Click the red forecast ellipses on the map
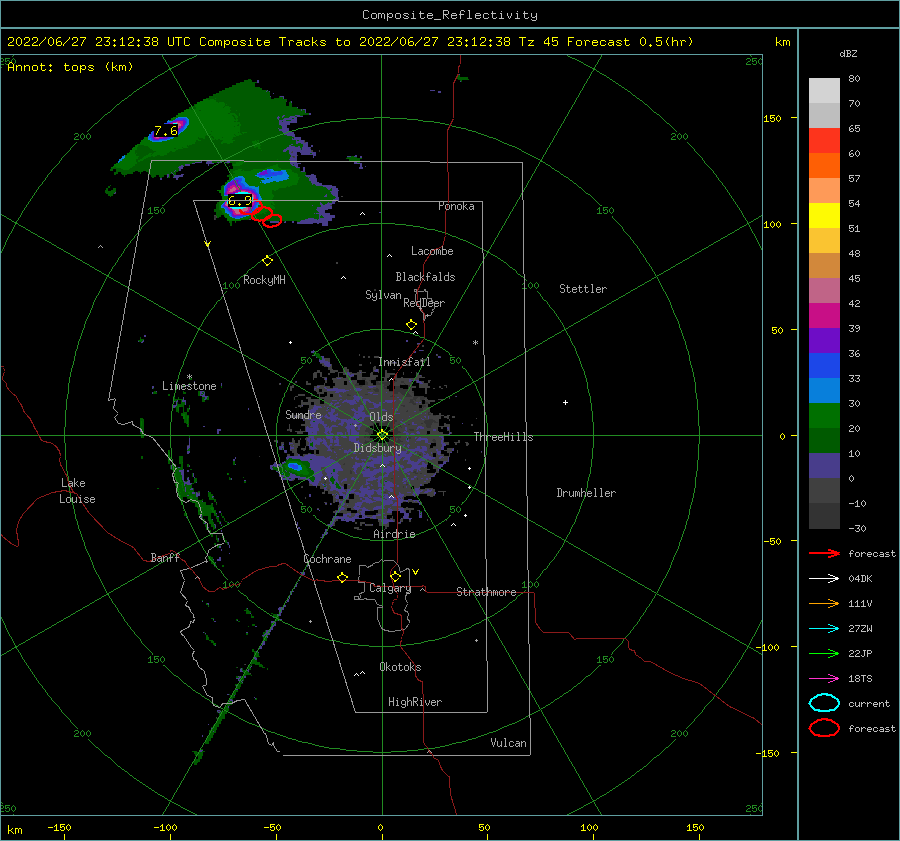900x841 pixels. coord(265,215)
